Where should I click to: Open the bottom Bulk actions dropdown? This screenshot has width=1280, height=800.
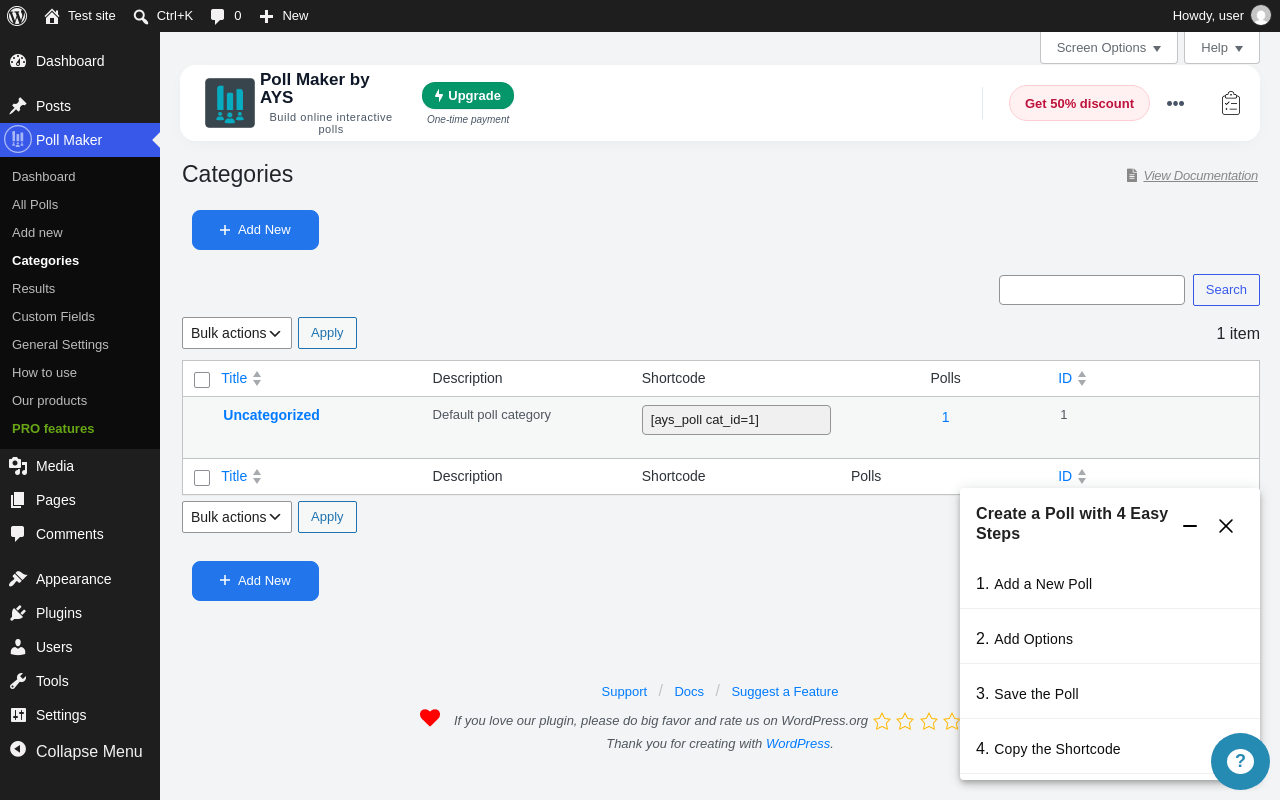coord(237,517)
